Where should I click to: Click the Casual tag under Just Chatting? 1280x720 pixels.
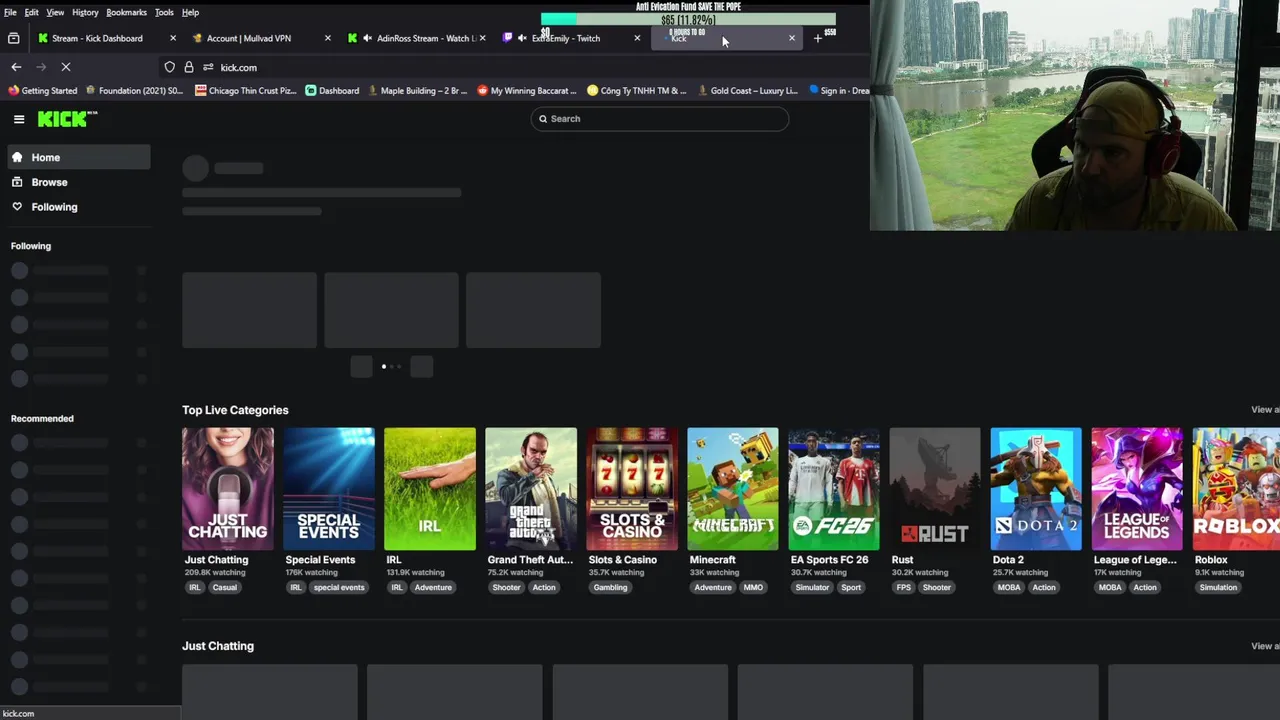click(224, 588)
